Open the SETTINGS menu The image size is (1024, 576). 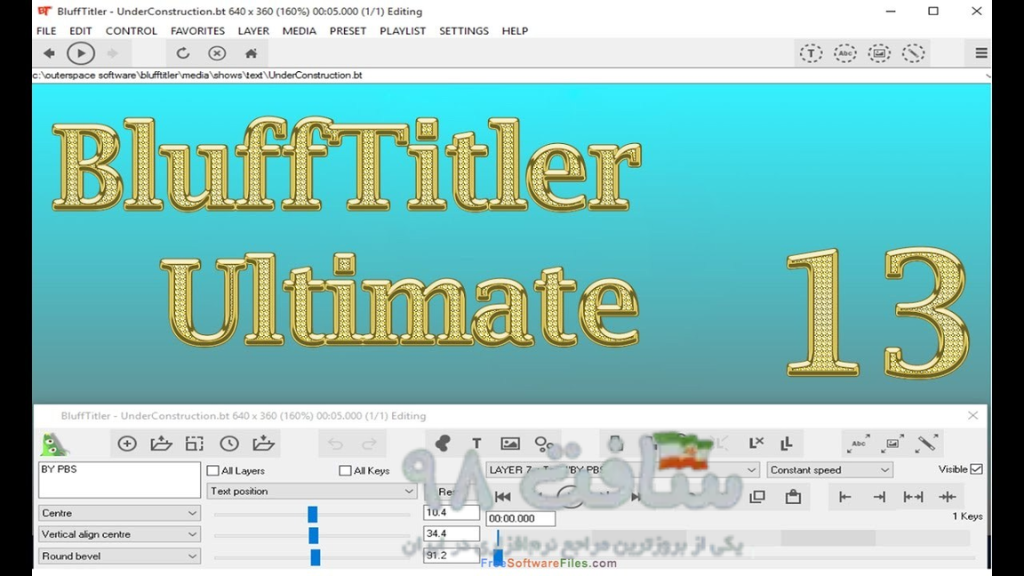tap(464, 31)
